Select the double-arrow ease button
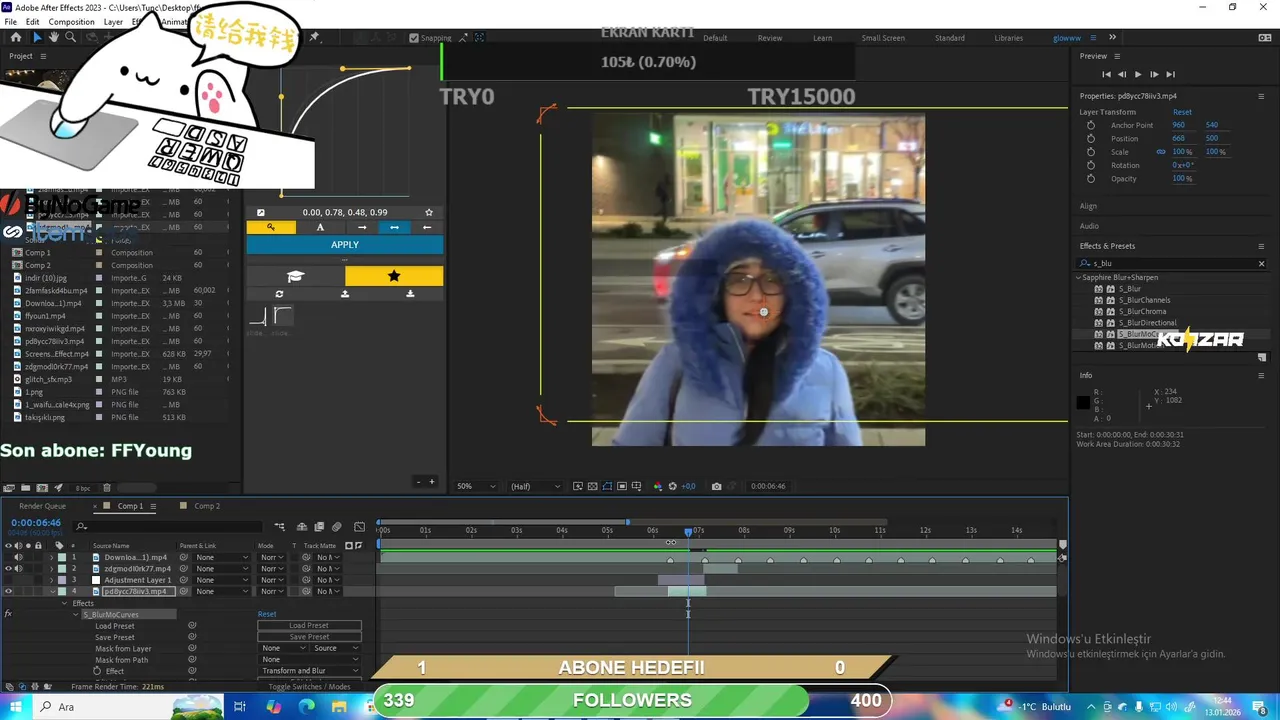 pos(394,227)
